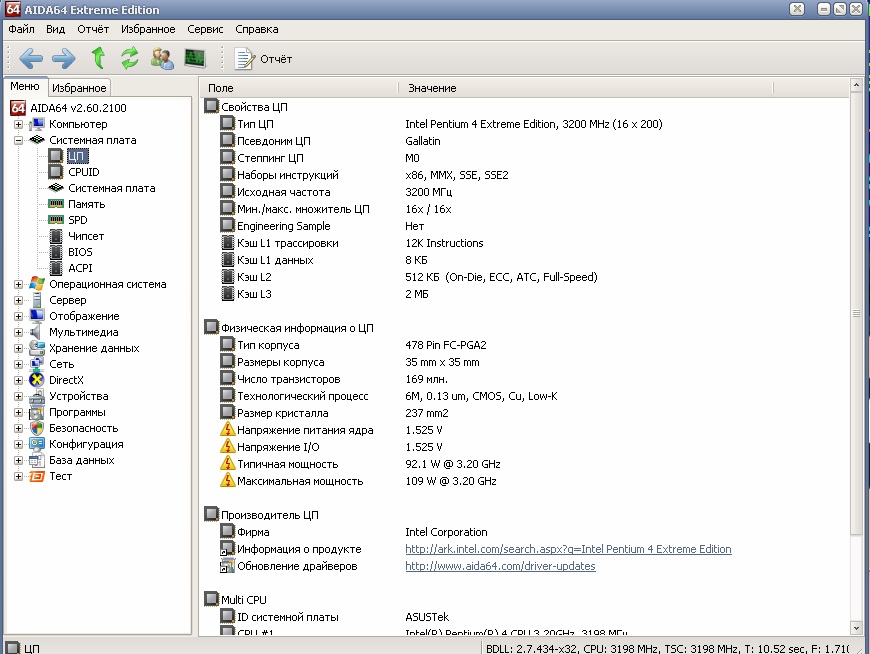The image size is (870, 654).
Task: Open the Сервис menu
Action: point(205,29)
